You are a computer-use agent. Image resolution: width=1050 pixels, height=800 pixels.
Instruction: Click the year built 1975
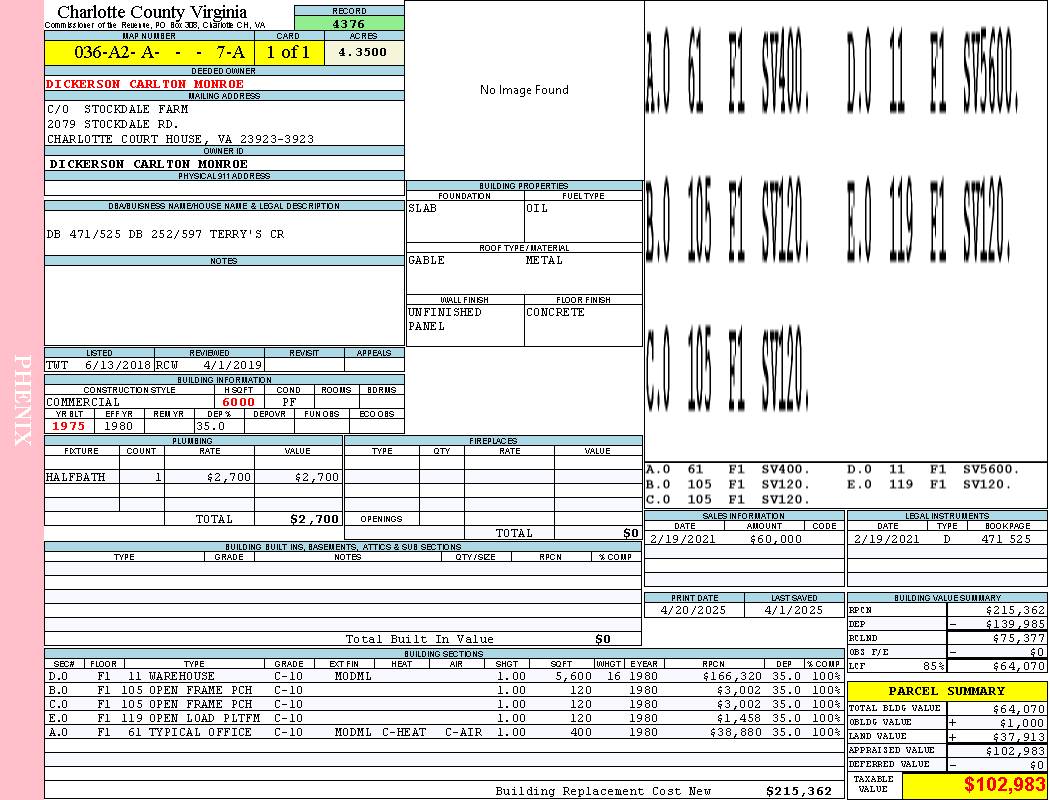(x=69, y=426)
